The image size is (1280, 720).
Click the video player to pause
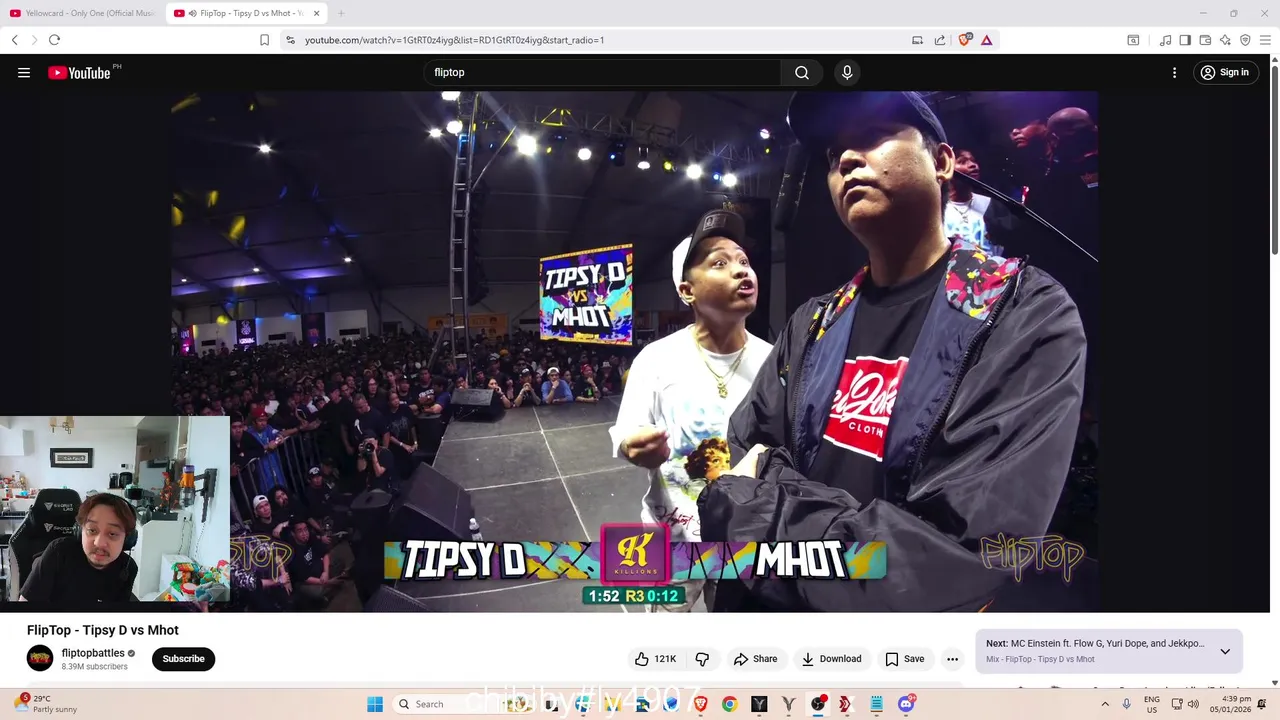click(634, 351)
